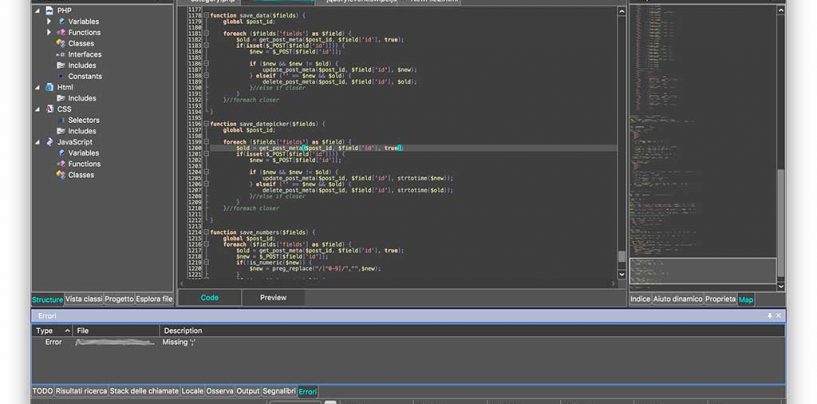817x404 pixels.
Task: Click the editor scroll-up arrow
Action: (622, 11)
